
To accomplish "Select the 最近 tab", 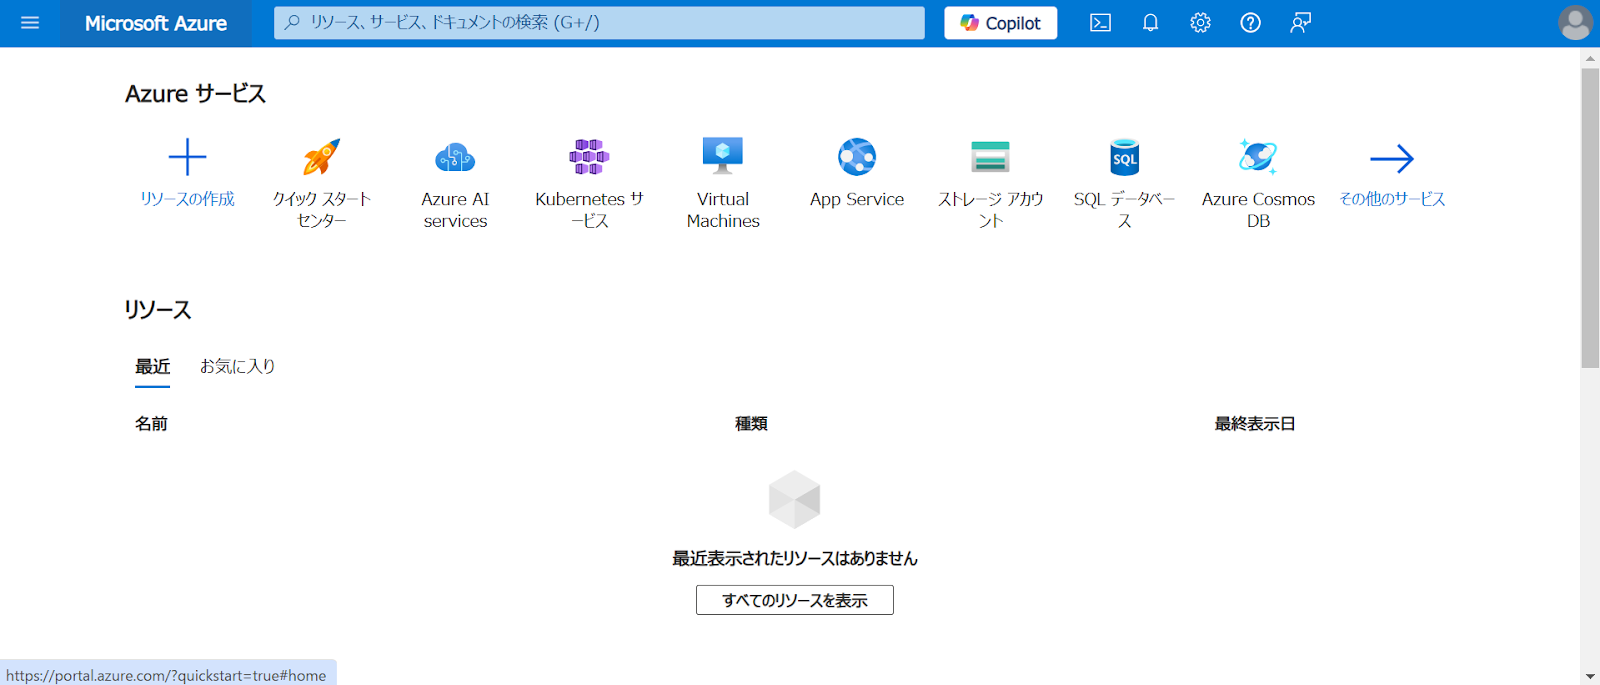I will click(x=152, y=367).
